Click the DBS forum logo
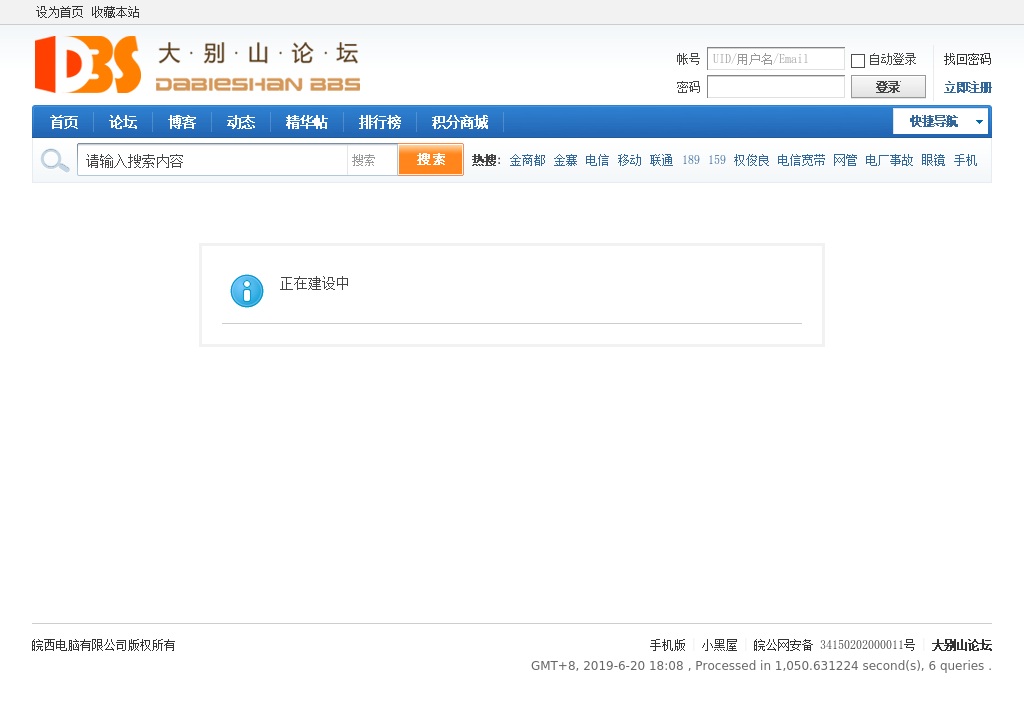This screenshot has height=726, width=1024. point(197,65)
